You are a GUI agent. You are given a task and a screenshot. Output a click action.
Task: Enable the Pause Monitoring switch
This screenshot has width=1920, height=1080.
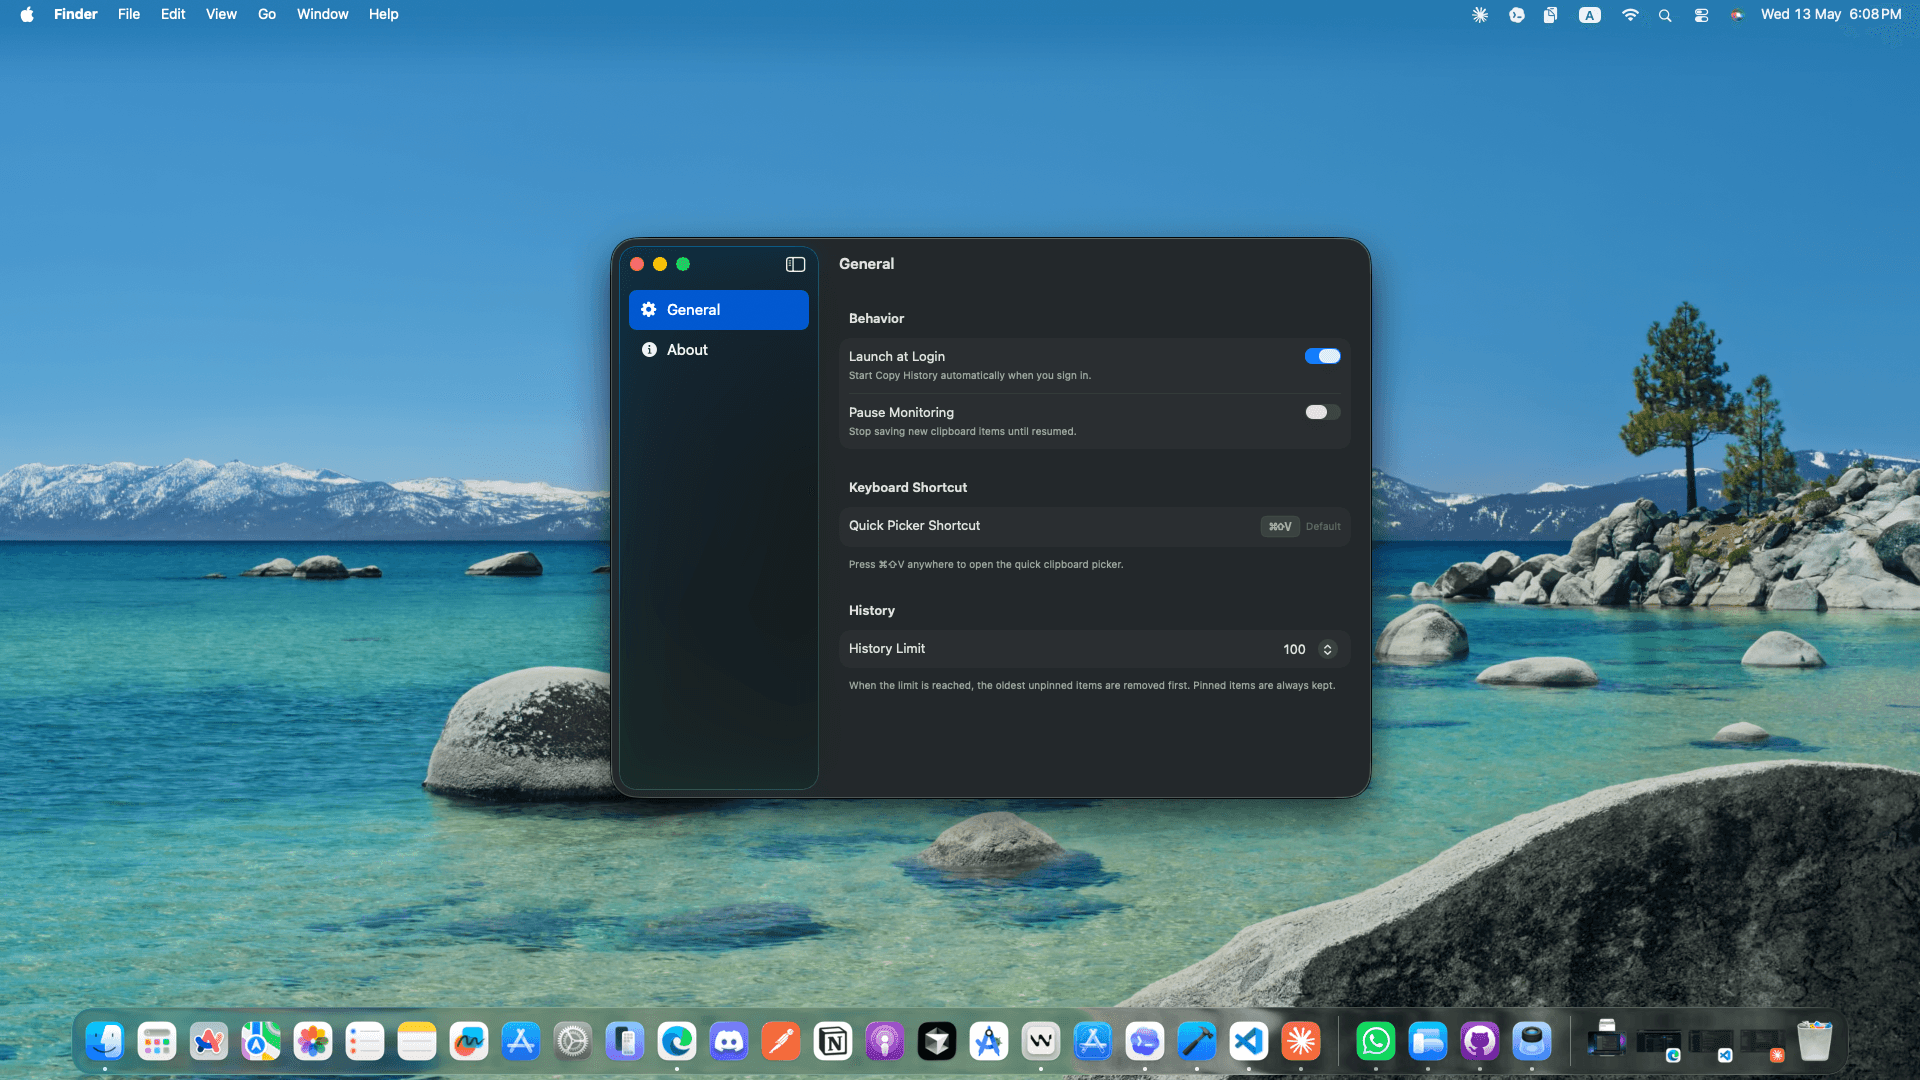[1322, 412]
